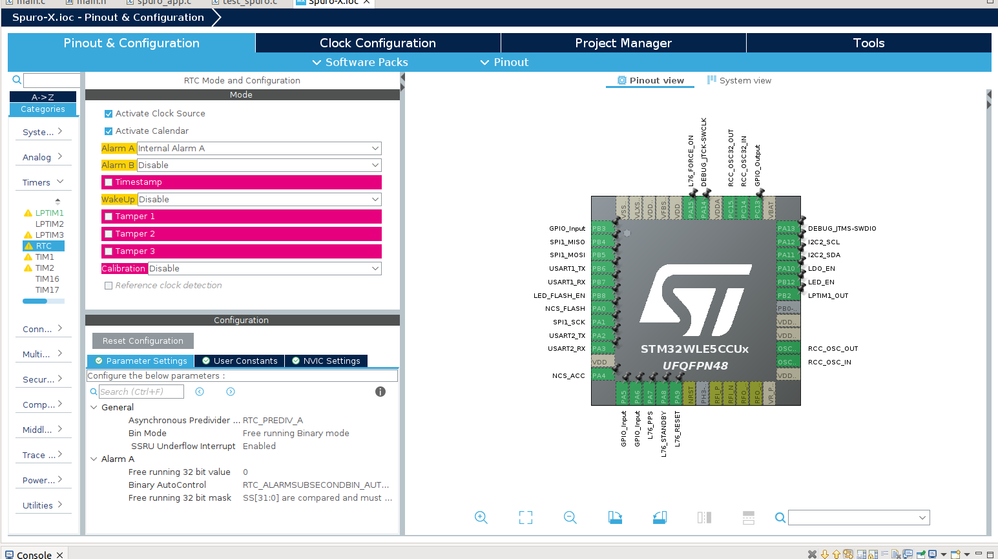
Task: Go to next parameter search result
Action: pos(230,392)
